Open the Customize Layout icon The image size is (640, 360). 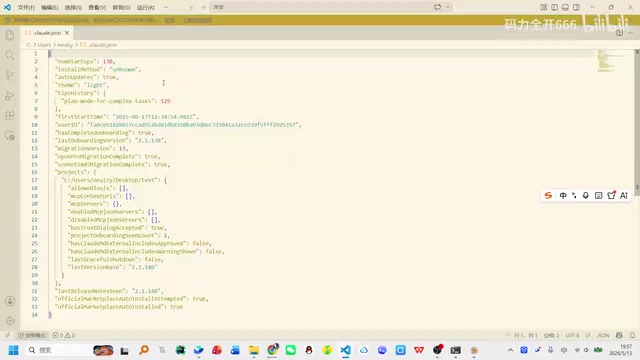544,7
